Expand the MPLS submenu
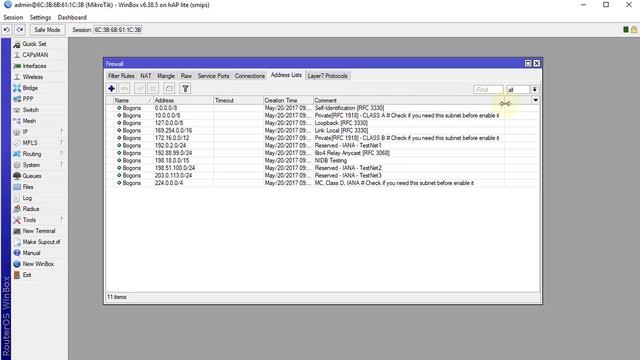The height and width of the screenshot is (360, 640). coord(30,143)
